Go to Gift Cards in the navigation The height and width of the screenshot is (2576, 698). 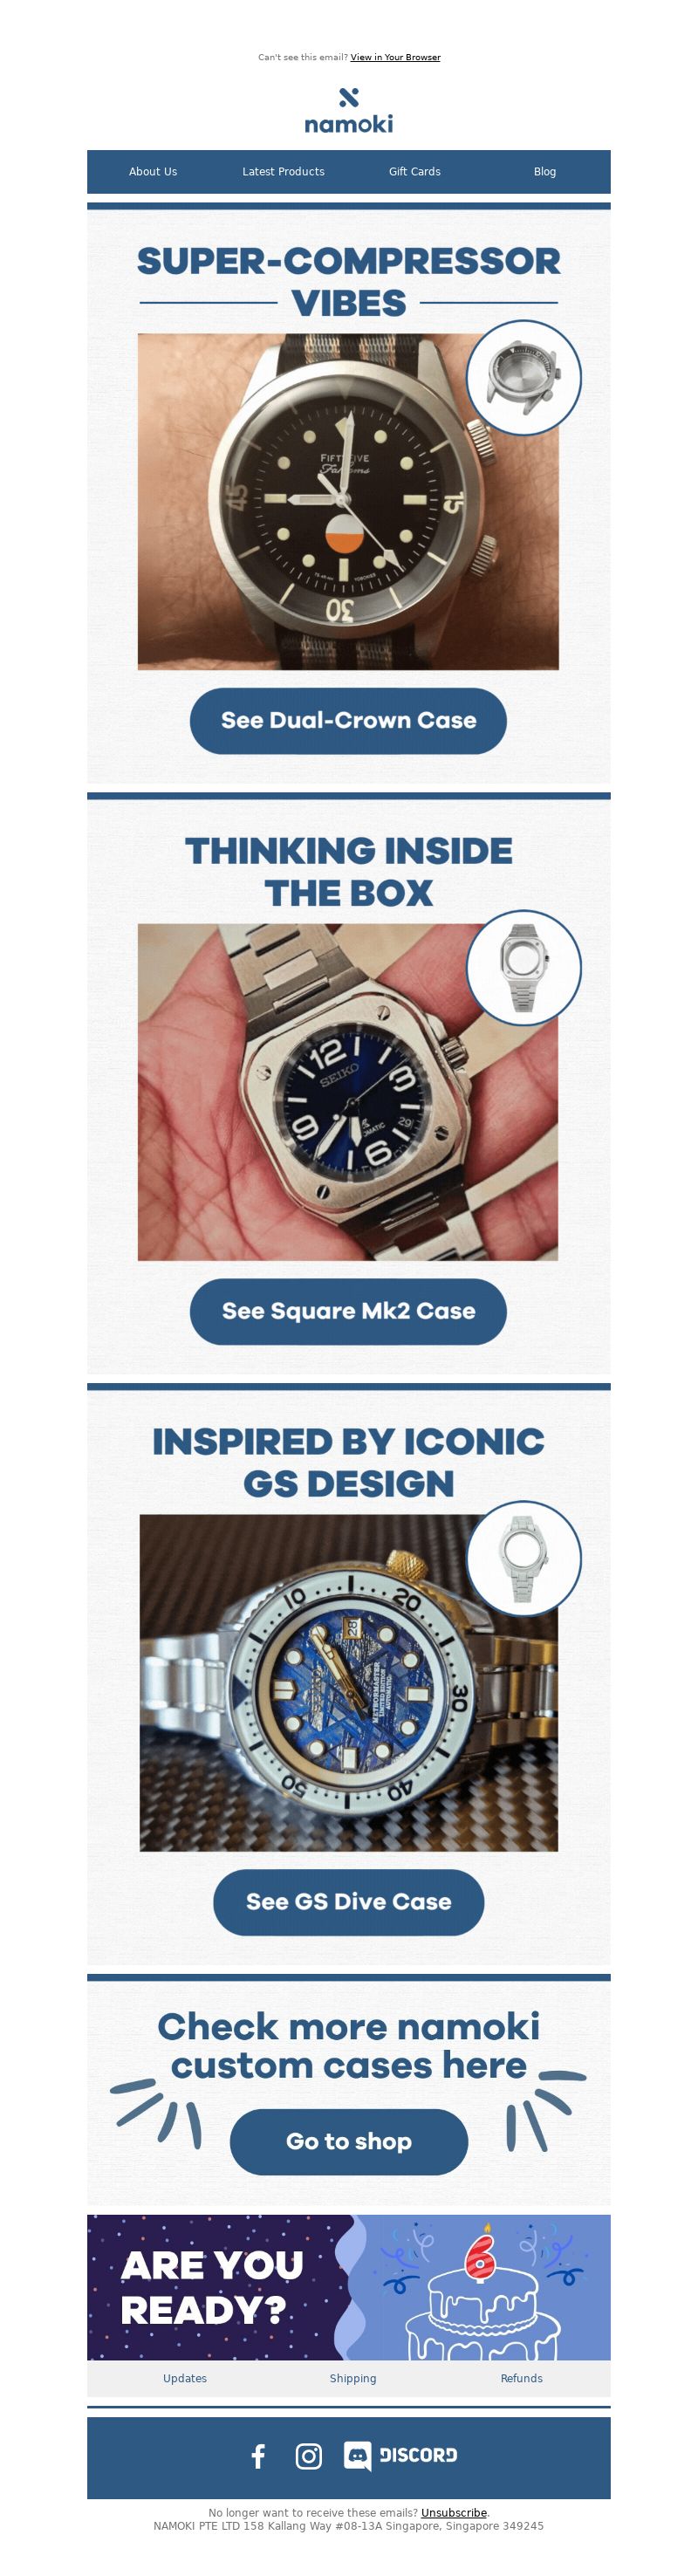(415, 172)
